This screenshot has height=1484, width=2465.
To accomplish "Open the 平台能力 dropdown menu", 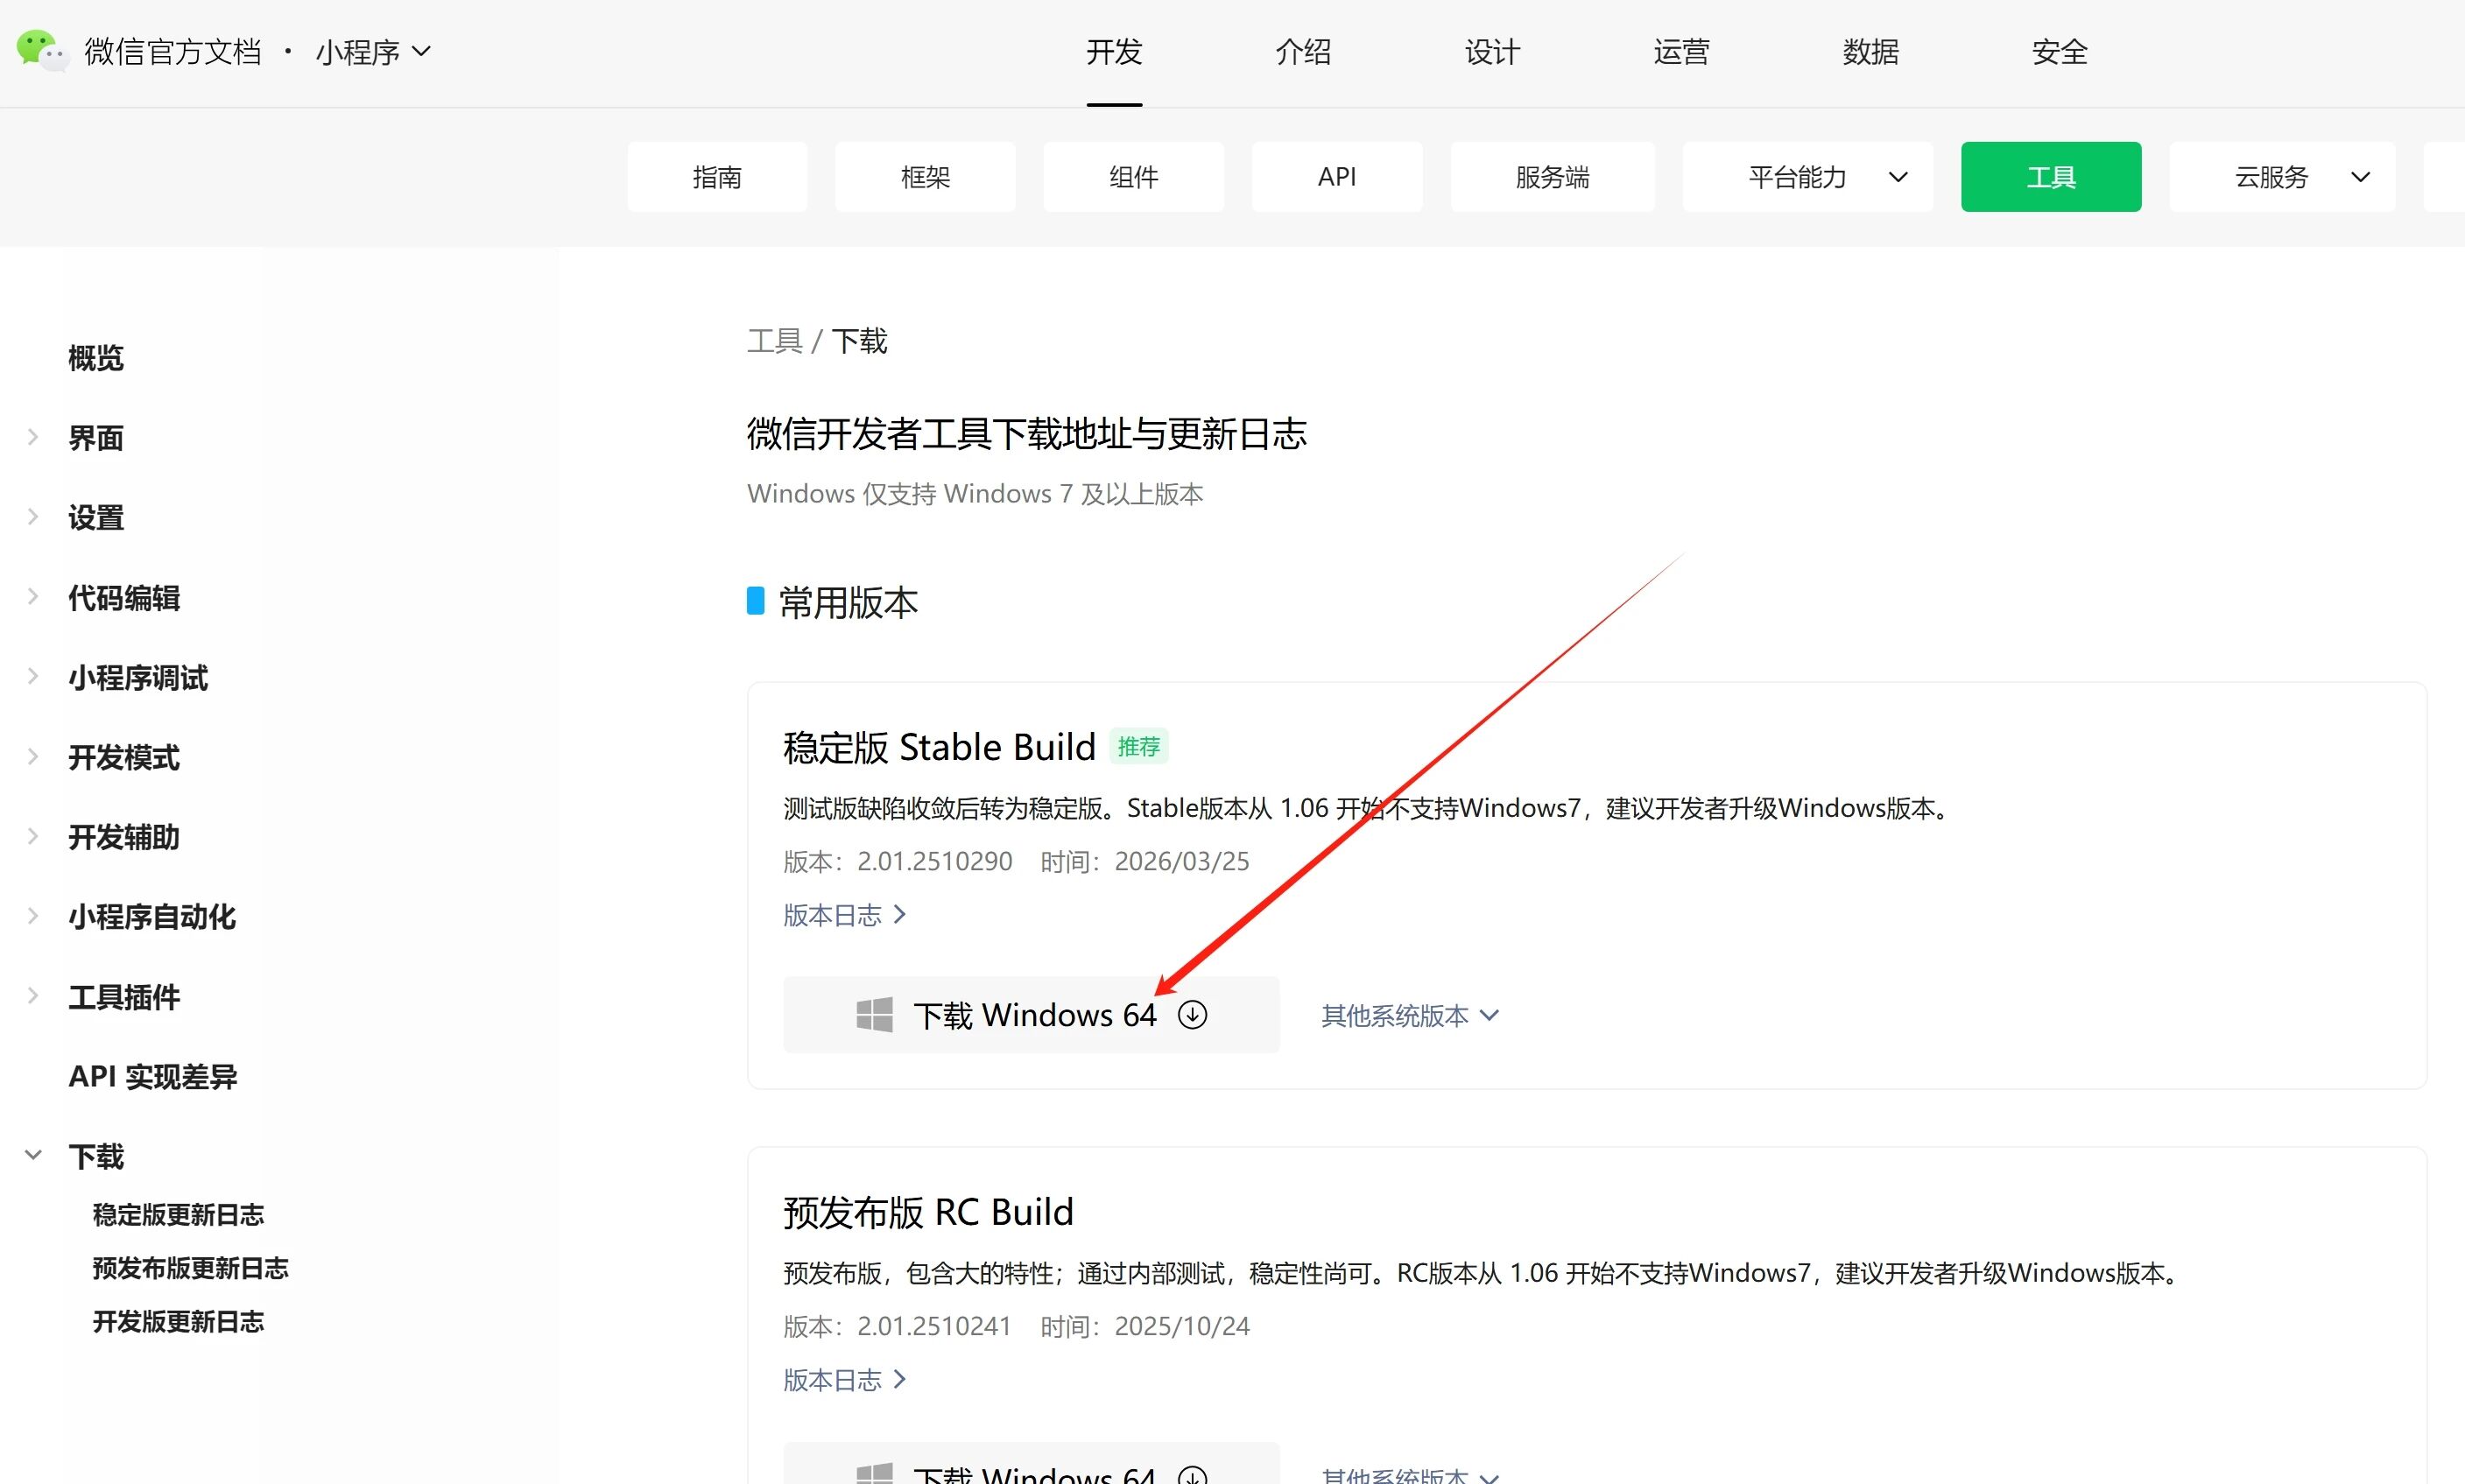I will [x=1807, y=177].
